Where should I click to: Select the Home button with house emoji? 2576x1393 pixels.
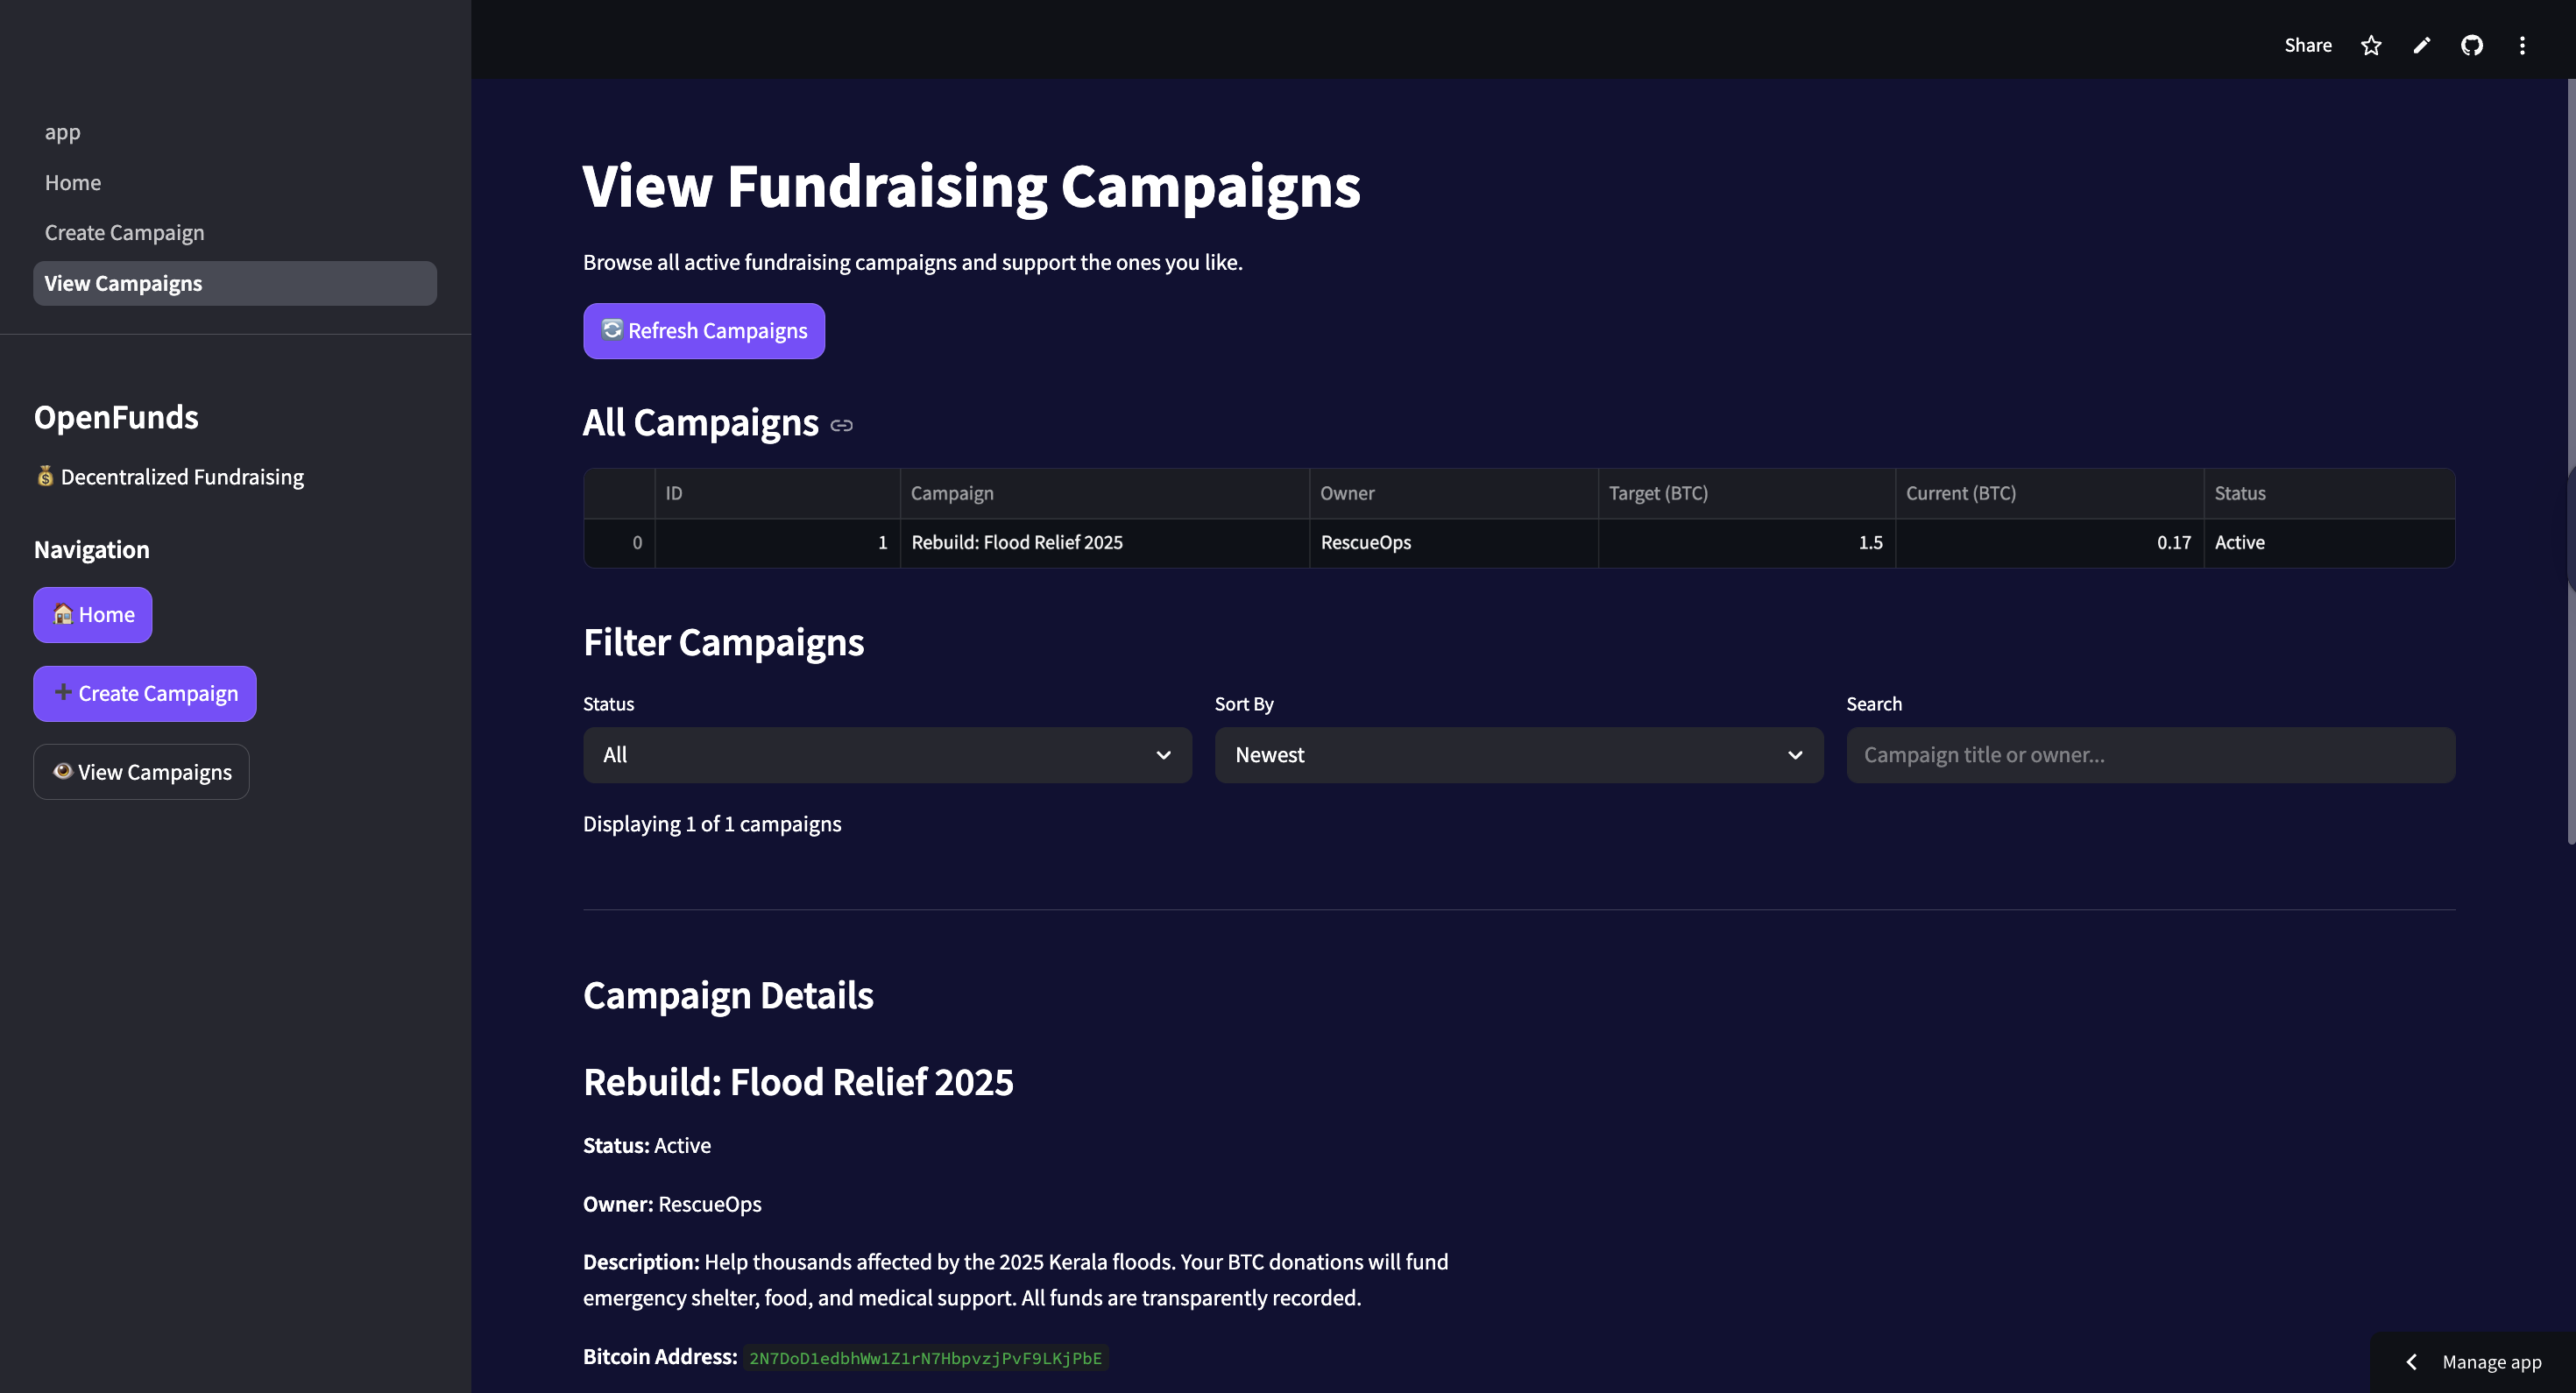click(x=92, y=614)
